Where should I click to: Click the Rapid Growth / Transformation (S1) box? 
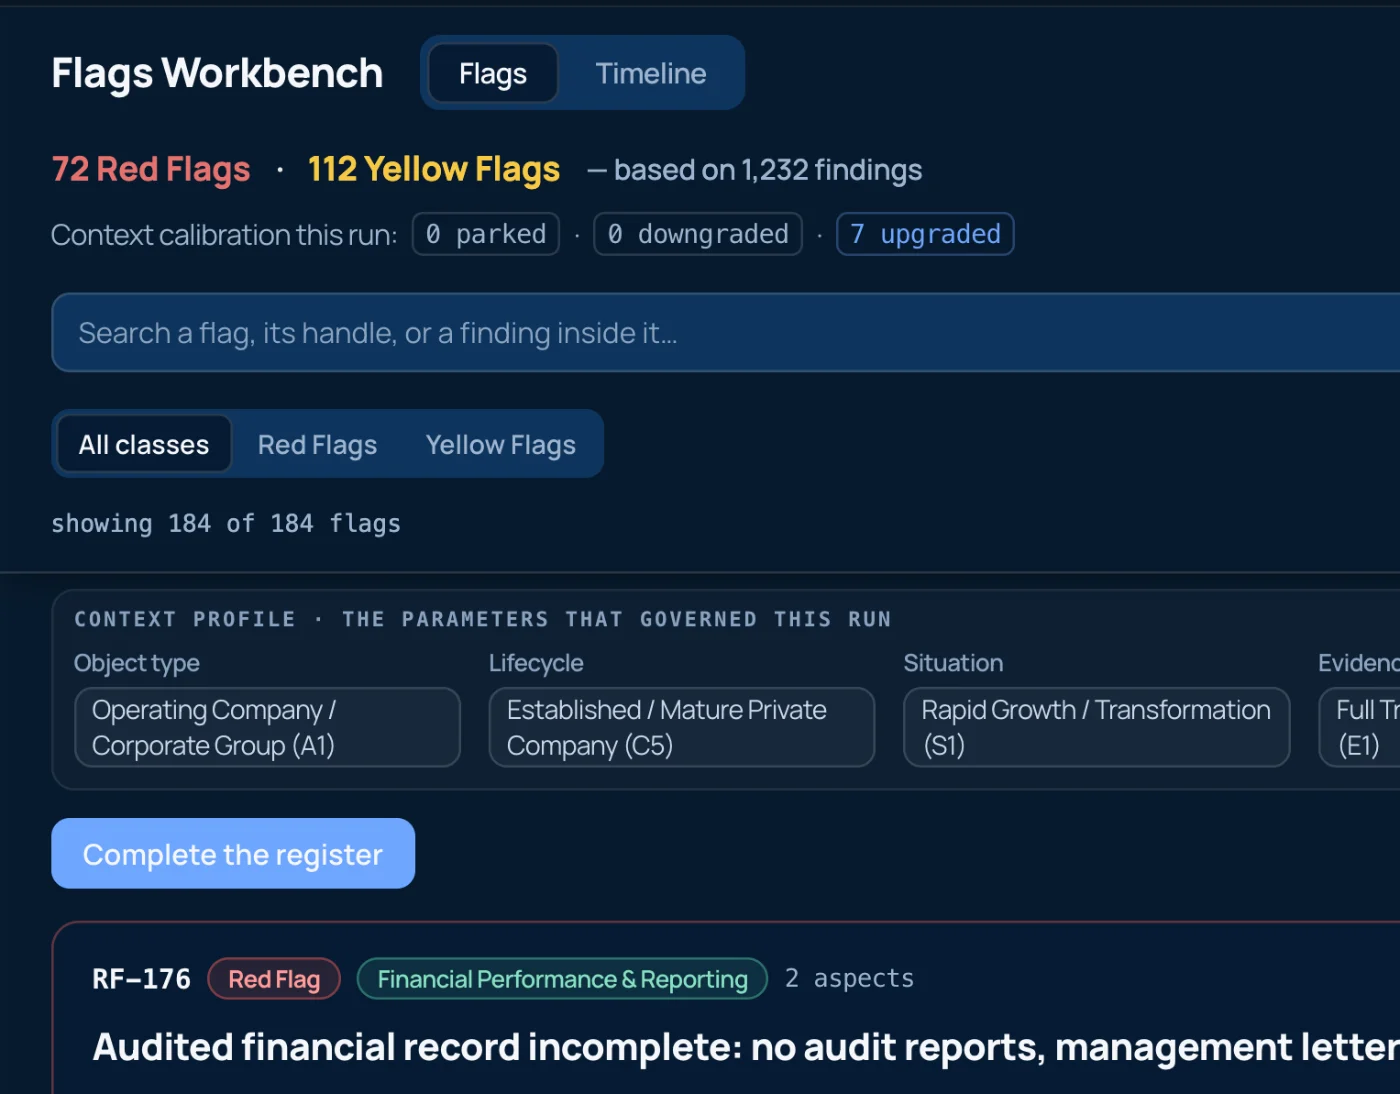click(1096, 727)
